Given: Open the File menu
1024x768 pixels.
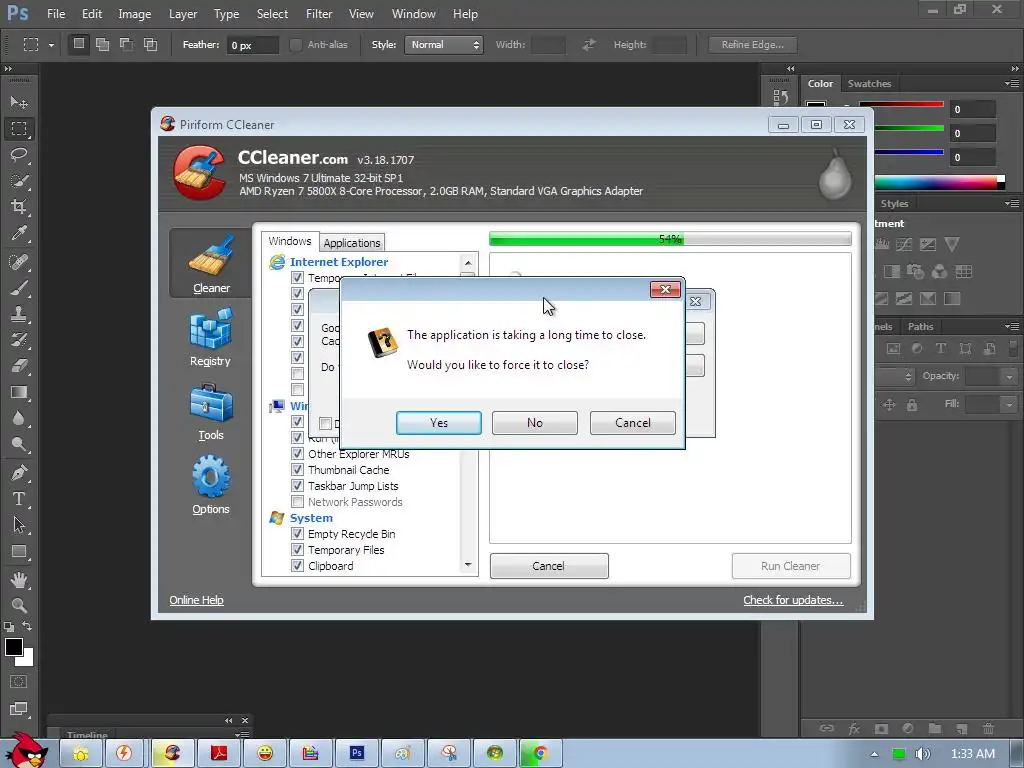Looking at the screenshot, I should (x=56, y=14).
